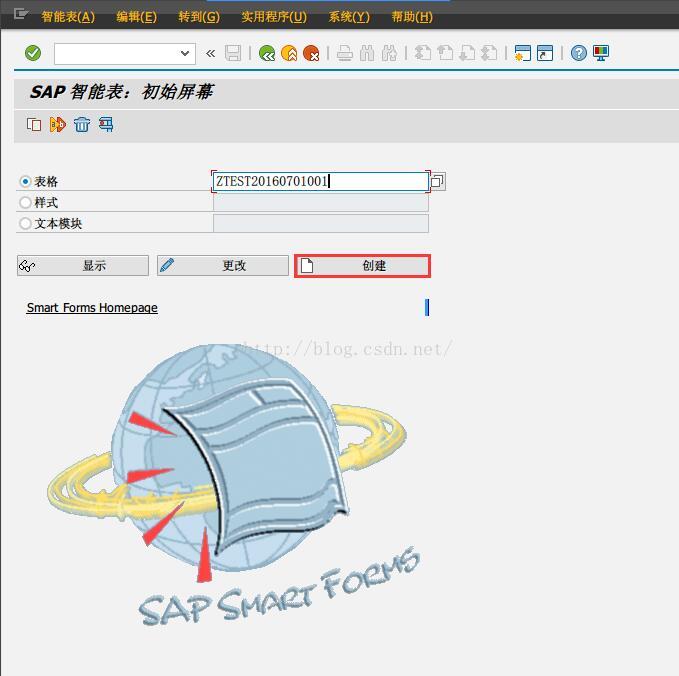The image size is (679, 676).
Task: Open the search help beside form name
Action: tap(438, 181)
